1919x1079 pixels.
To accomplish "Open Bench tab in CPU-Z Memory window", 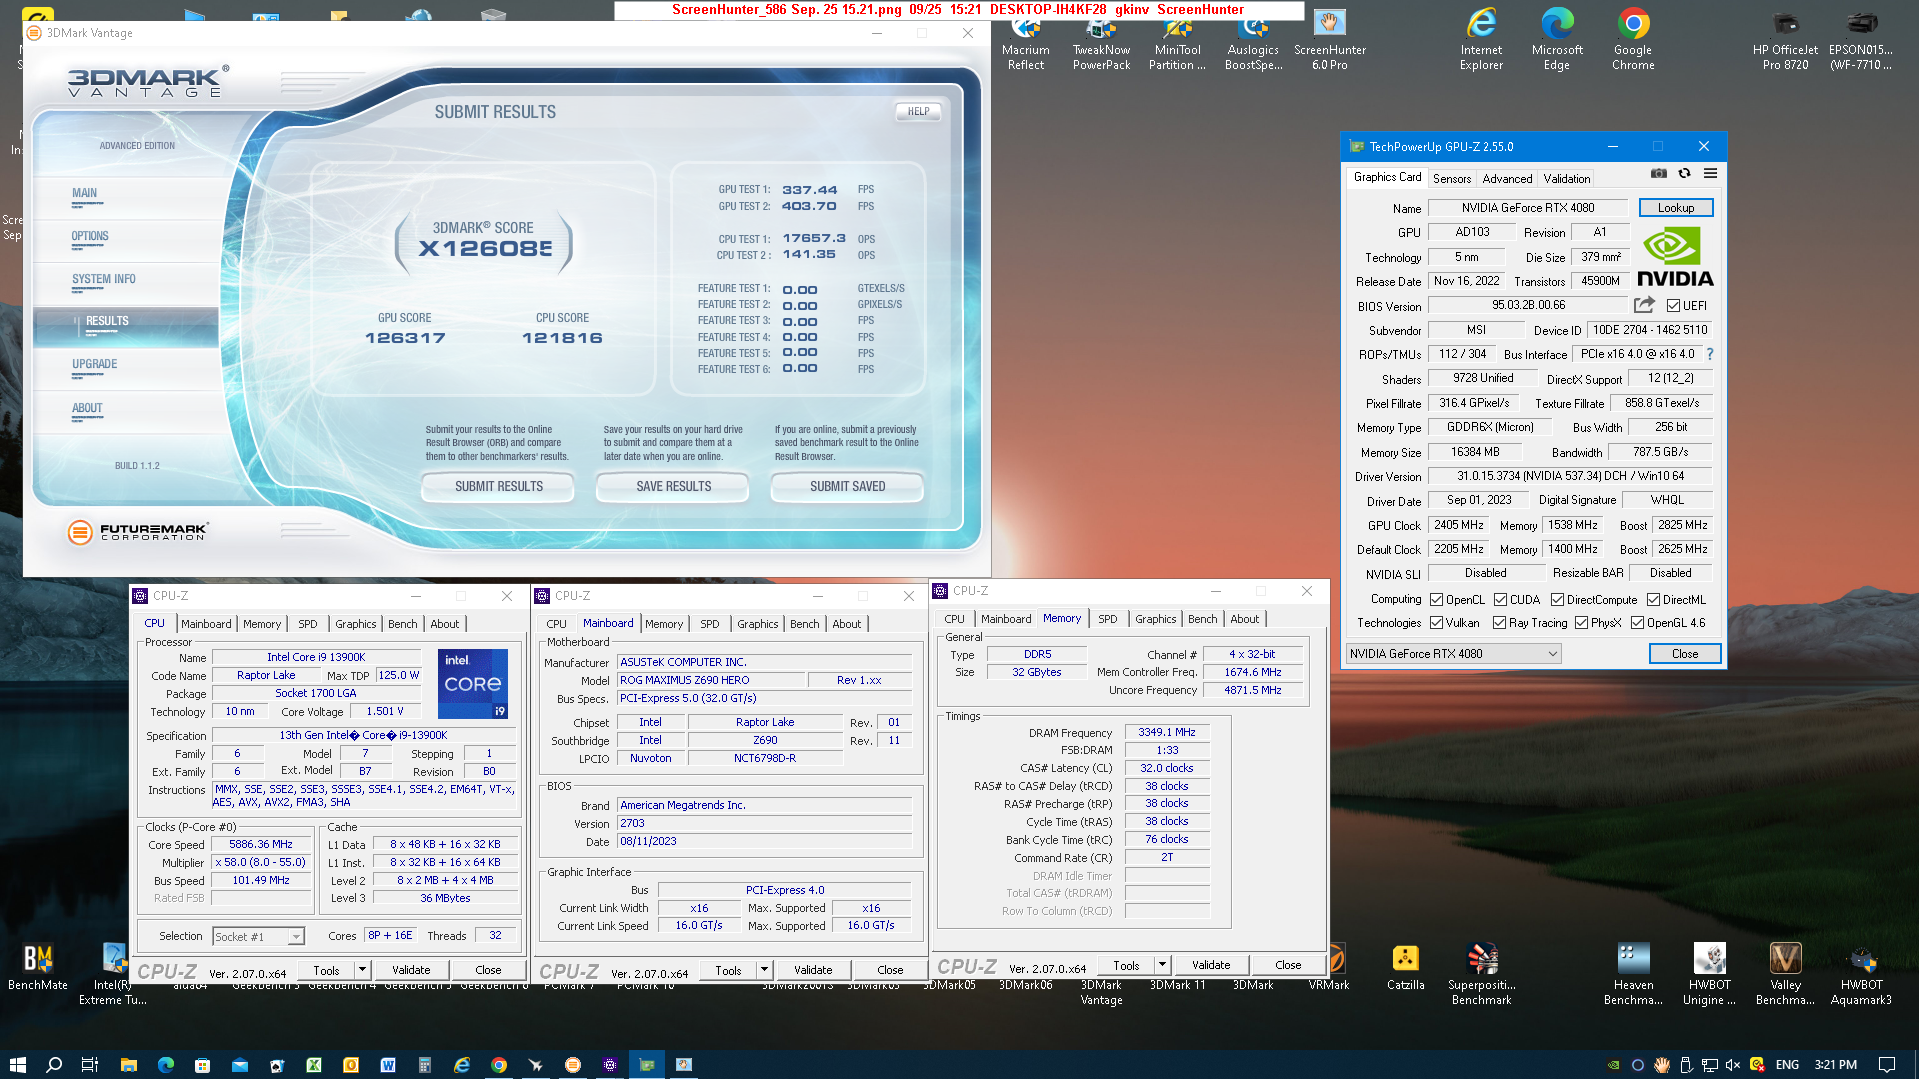I will pos(1202,619).
